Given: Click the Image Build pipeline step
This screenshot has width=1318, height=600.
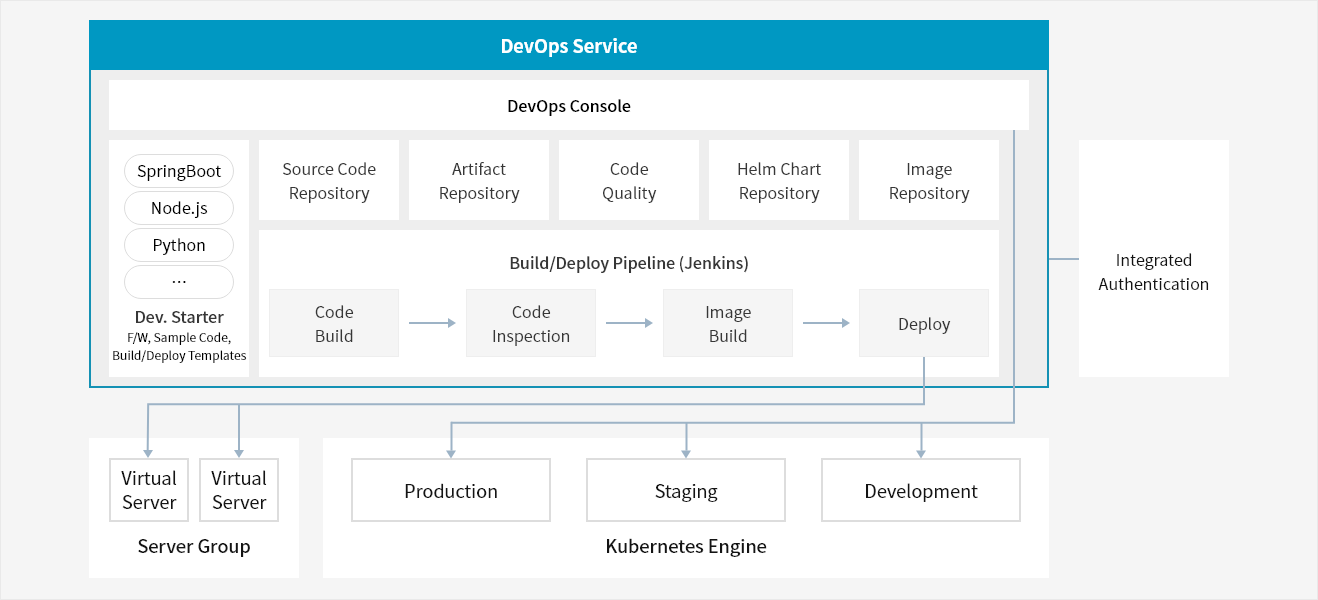Looking at the screenshot, I should tap(728, 324).
